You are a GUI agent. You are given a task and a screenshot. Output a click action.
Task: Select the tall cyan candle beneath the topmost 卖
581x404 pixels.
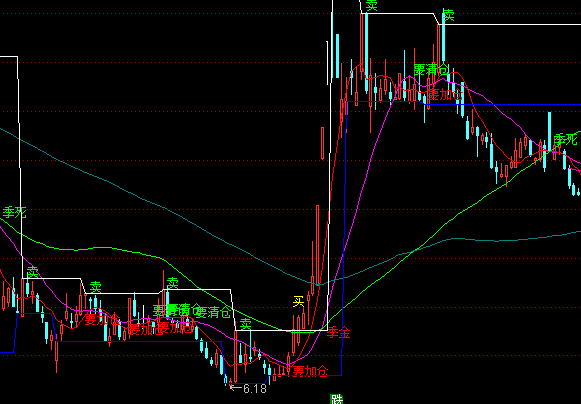click(x=366, y=52)
